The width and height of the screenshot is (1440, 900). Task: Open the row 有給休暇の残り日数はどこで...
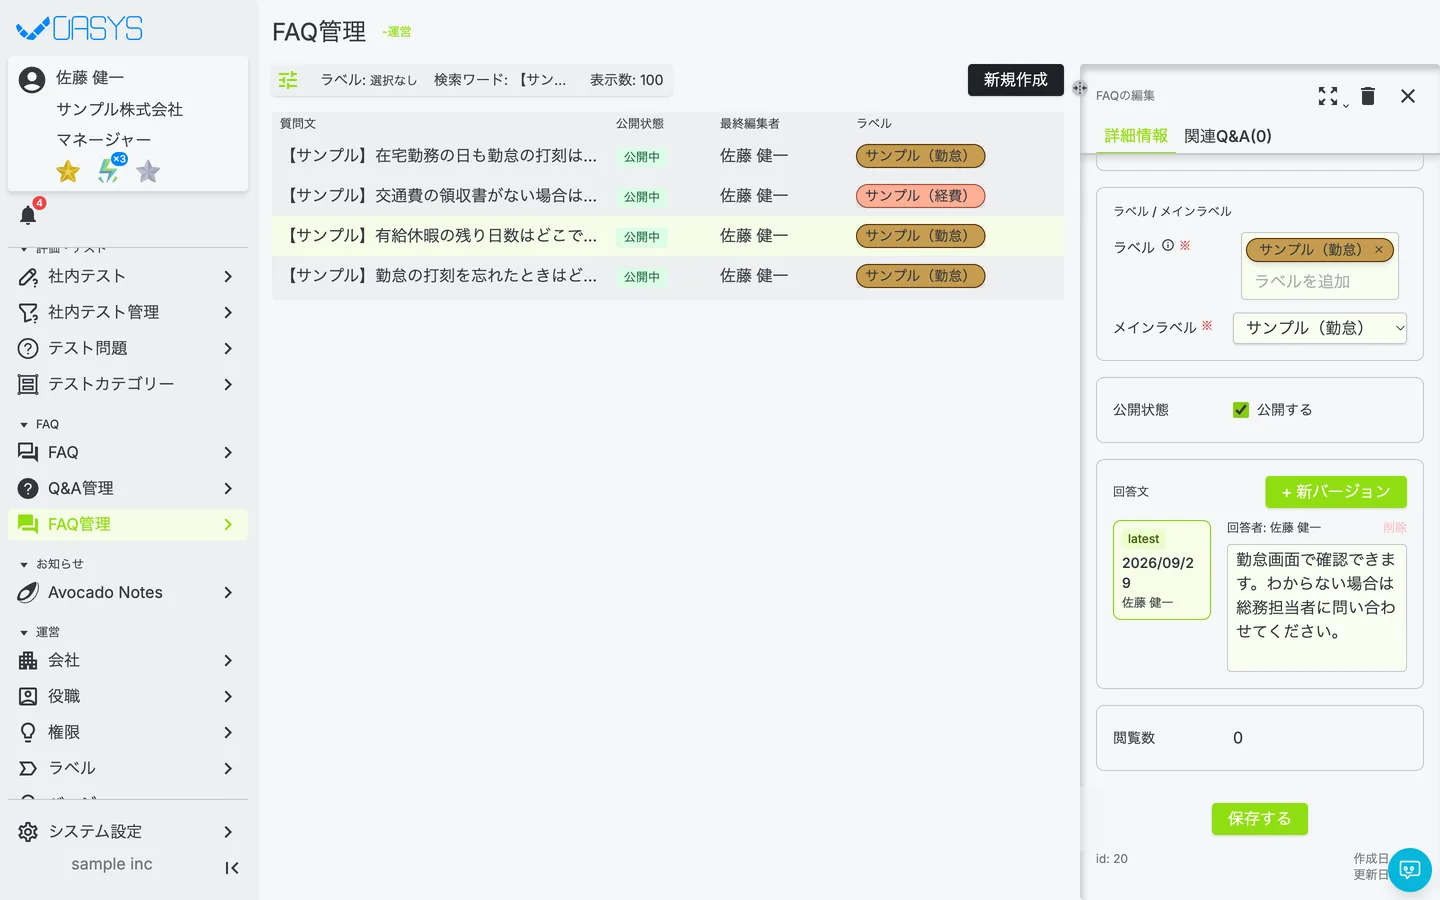click(668, 236)
